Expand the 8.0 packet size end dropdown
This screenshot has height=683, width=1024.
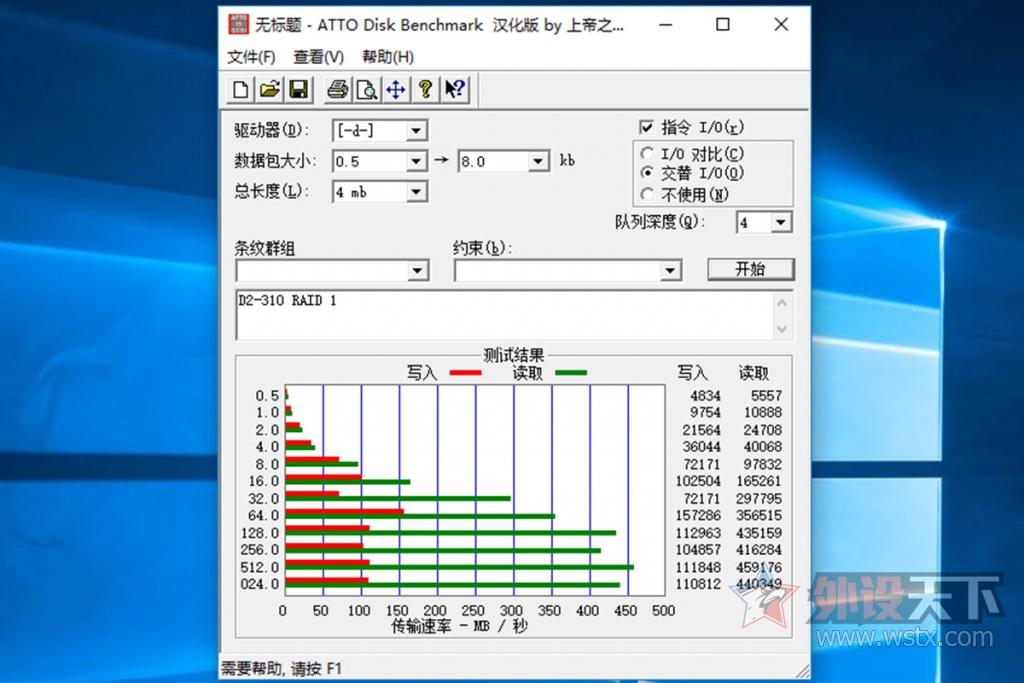coord(538,161)
